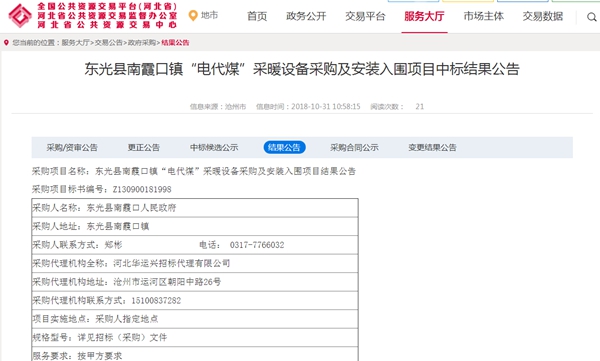This screenshot has width=600, height=361.
Task: Click the 采购人地址 table row
Action: (x=195, y=226)
